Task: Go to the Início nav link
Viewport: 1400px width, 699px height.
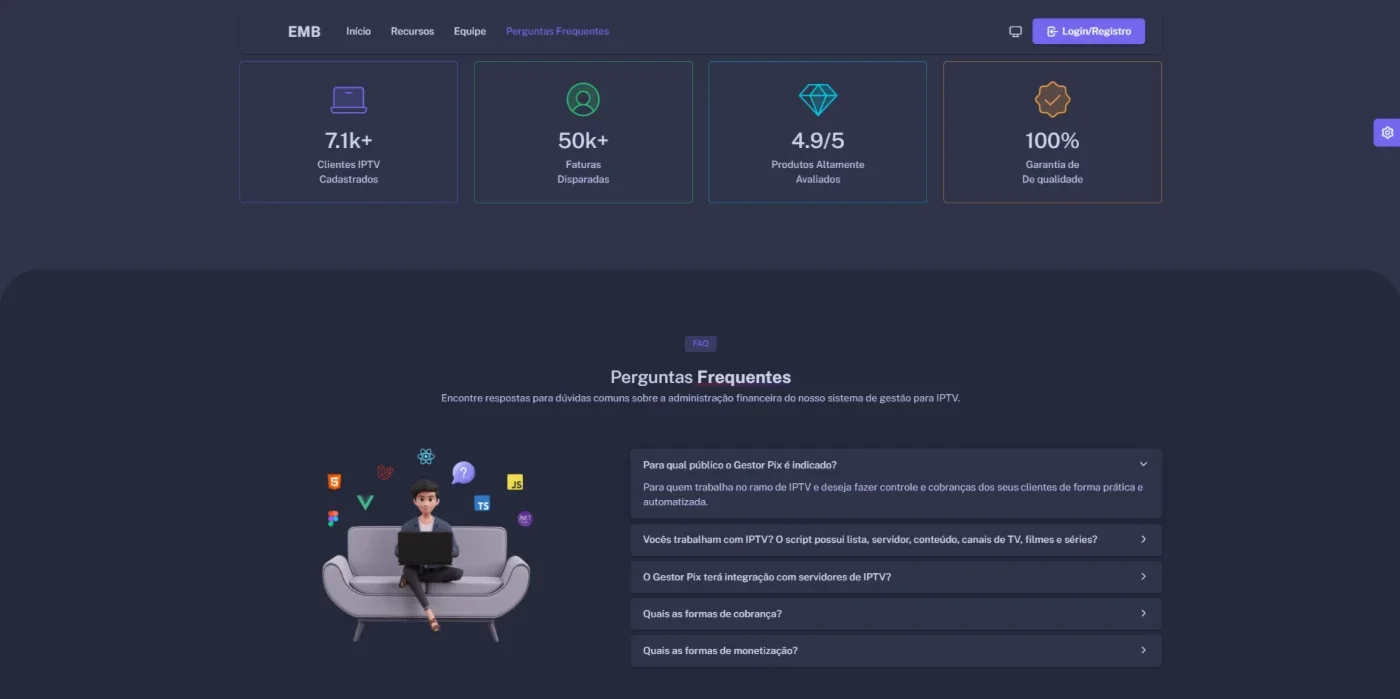Action: coord(358,31)
